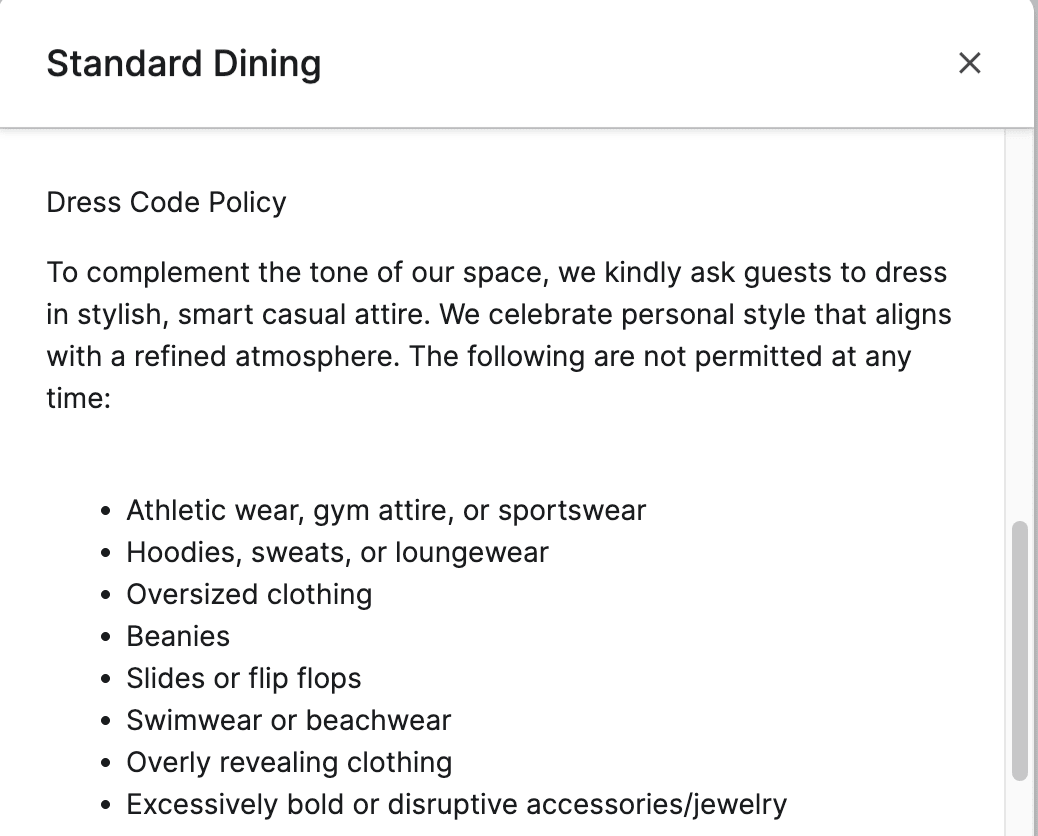This screenshot has height=836, width=1038.
Task: Click the "Dress Code Policy" heading
Action: coord(166,202)
